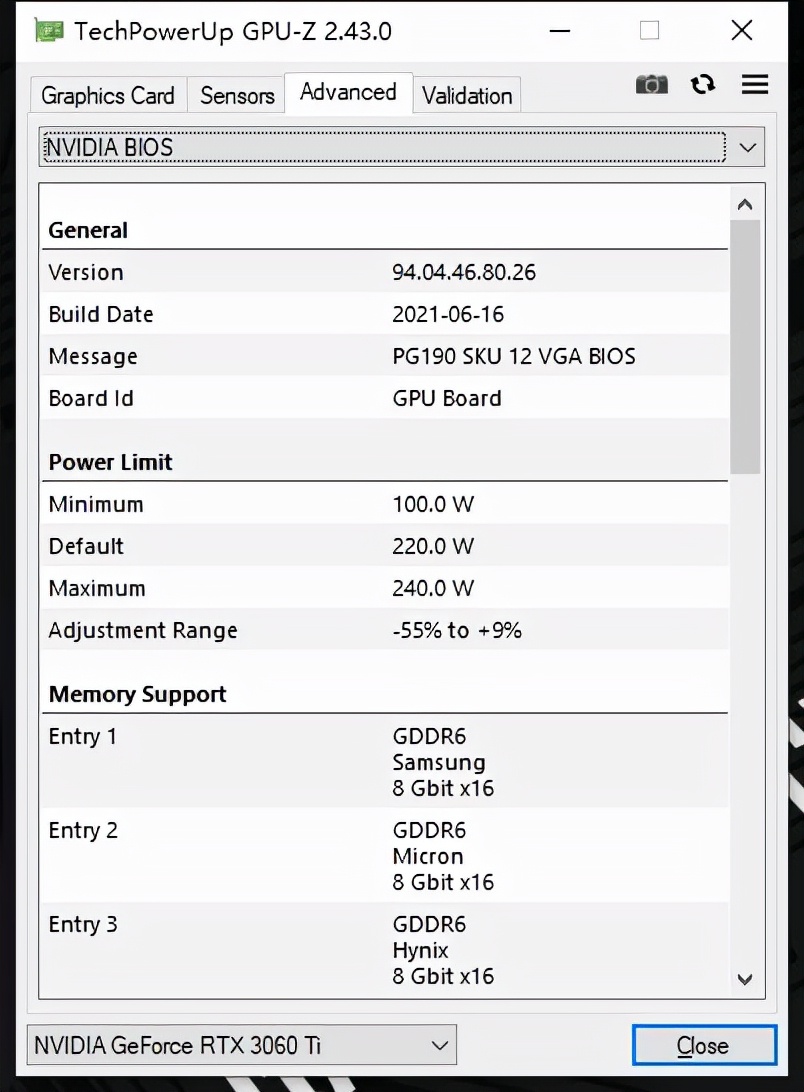Select the Default power limit row
Screen dimensions: 804x1092
tap(386, 546)
